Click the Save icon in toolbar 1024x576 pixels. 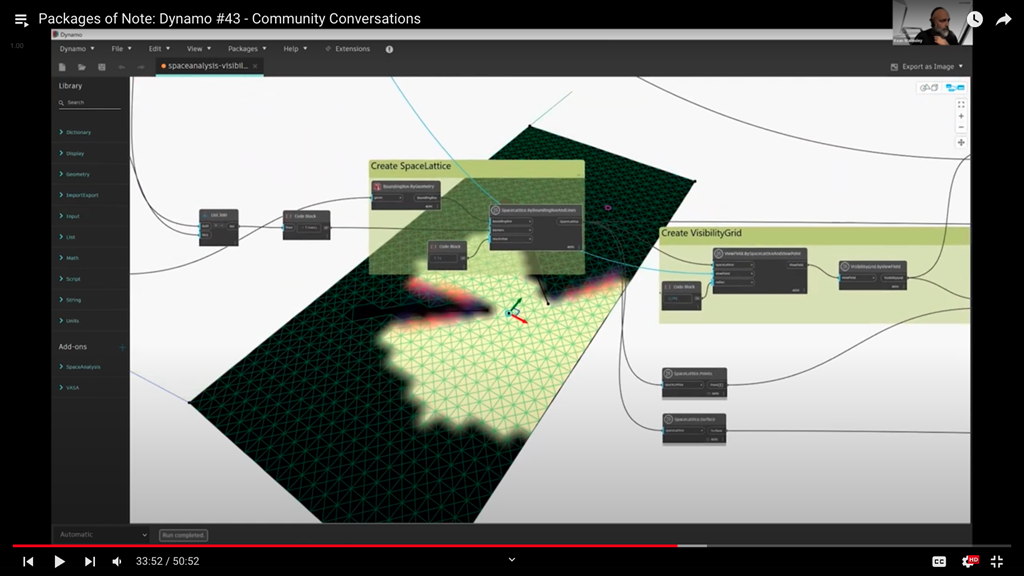[x=101, y=67]
